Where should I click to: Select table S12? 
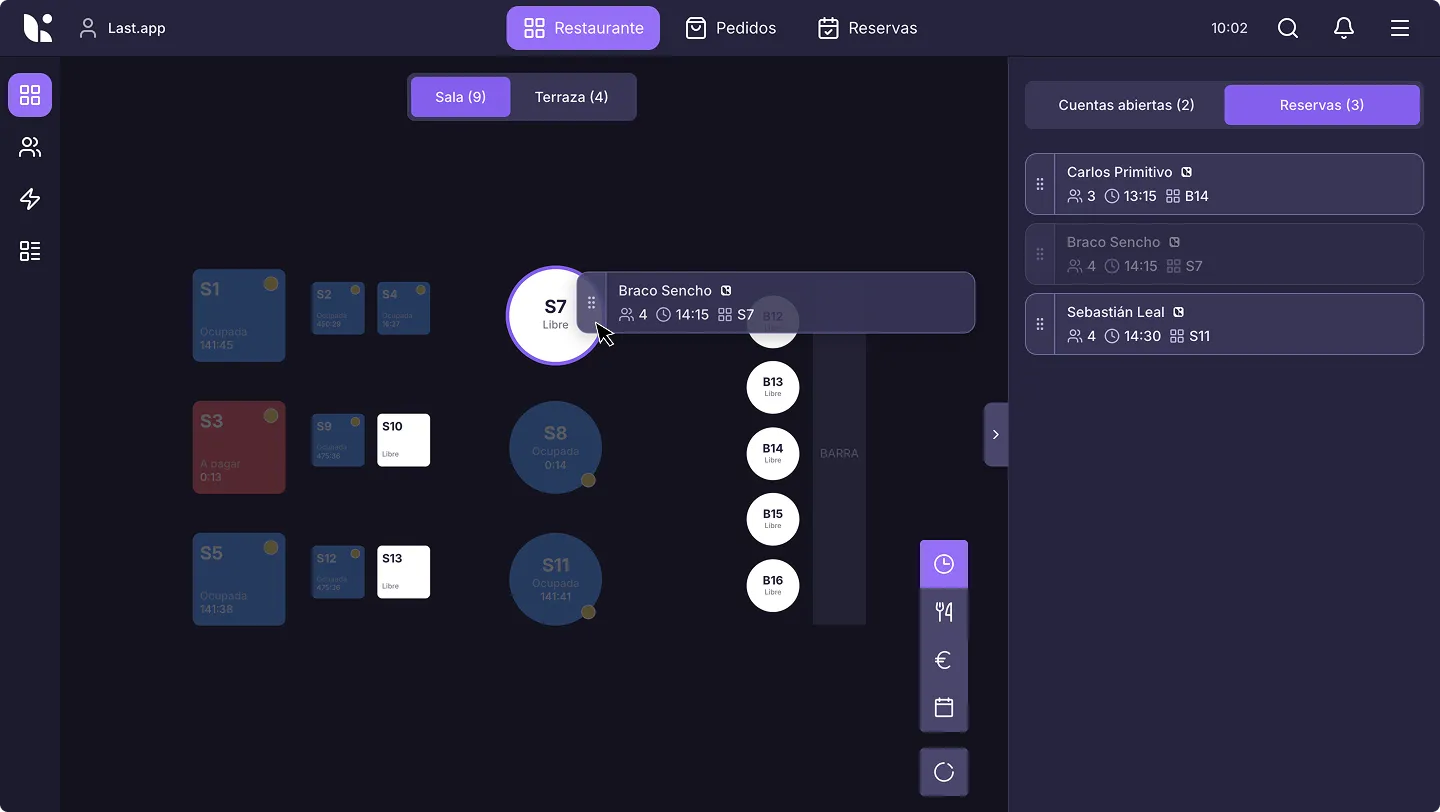[x=338, y=572]
